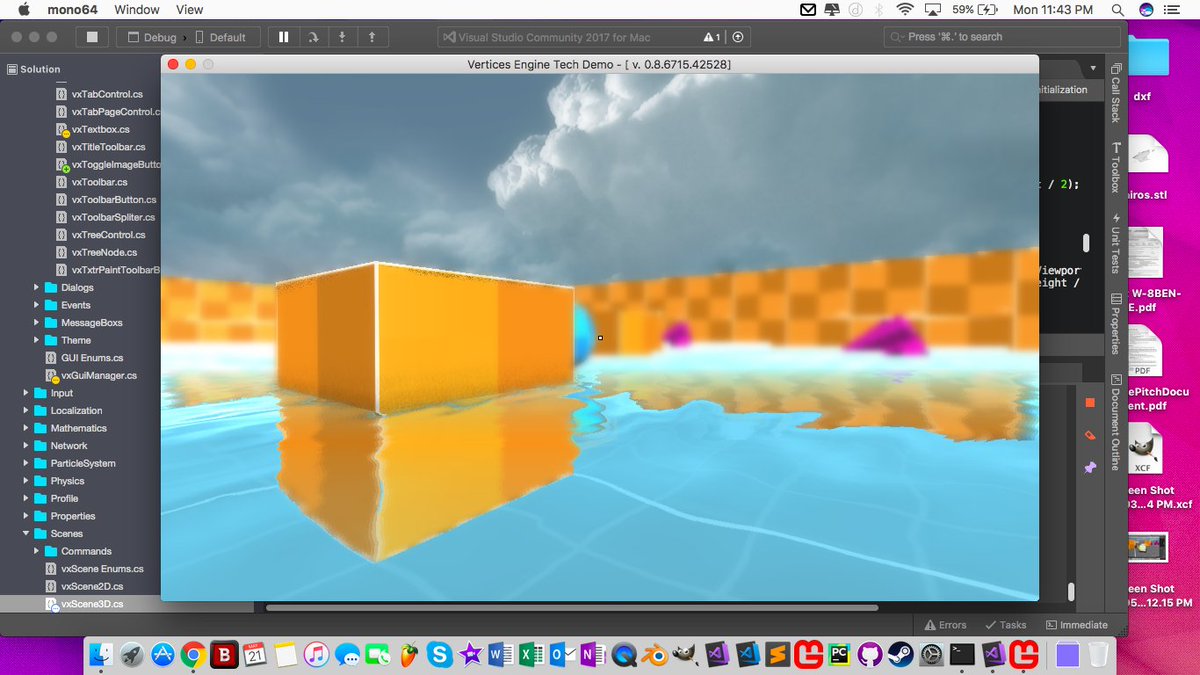Click the Solution pad header

pos(34,69)
